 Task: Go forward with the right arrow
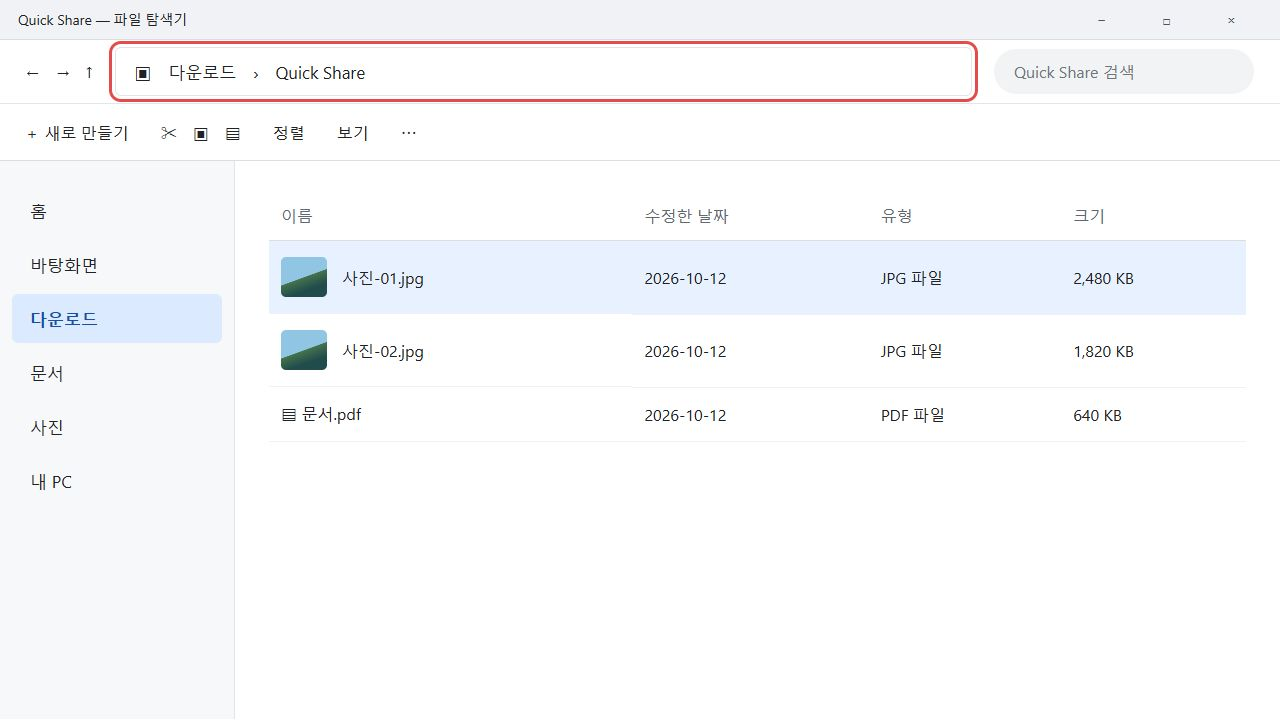pyautogui.click(x=63, y=73)
